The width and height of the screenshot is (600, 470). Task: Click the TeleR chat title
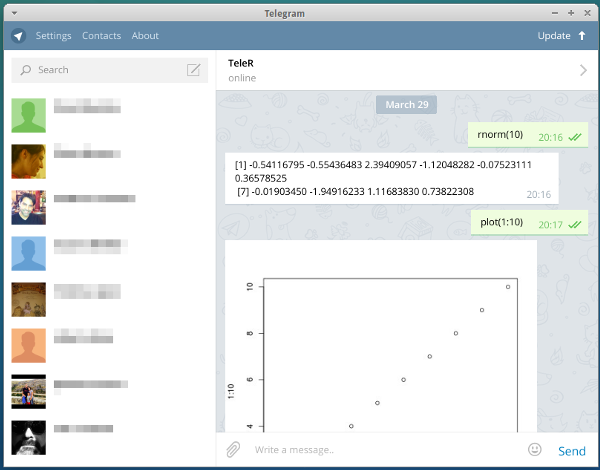(242, 63)
